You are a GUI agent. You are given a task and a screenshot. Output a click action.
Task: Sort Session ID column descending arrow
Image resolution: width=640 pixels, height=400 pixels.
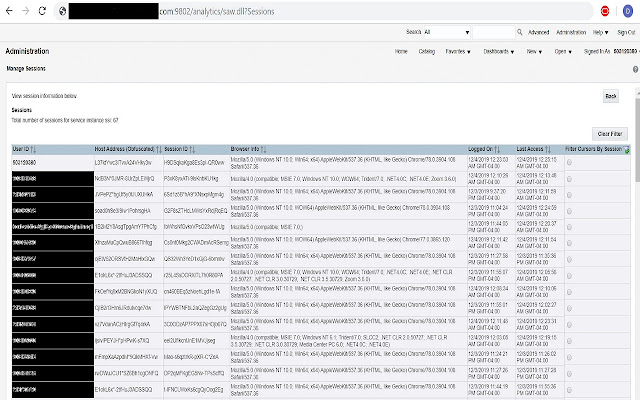[x=193, y=149]
